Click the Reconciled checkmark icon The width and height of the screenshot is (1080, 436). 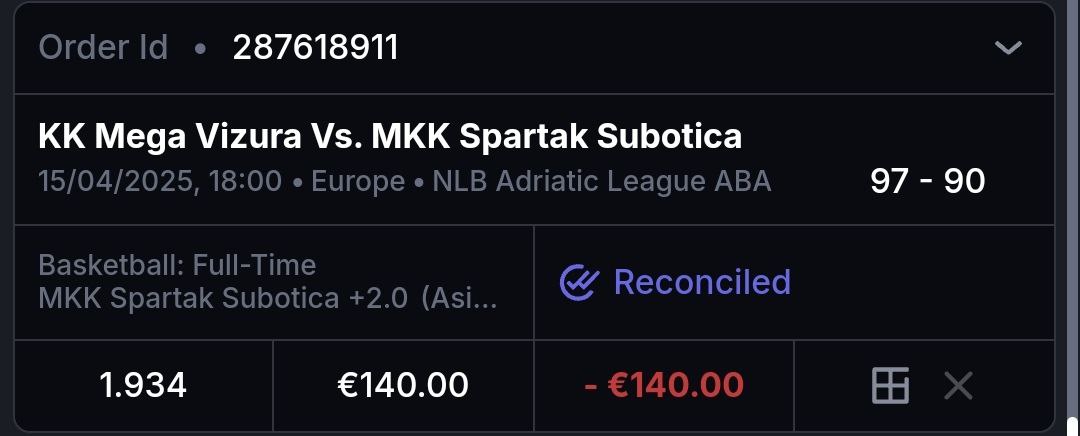coord(578,283)
